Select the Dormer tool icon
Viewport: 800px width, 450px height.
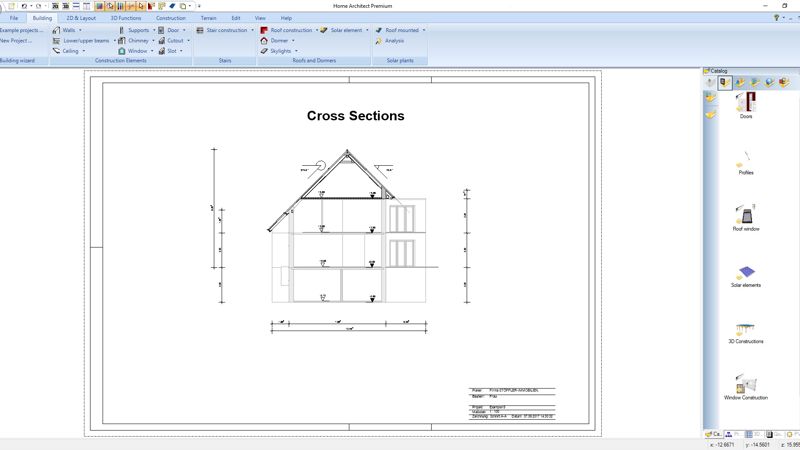(x=264, y=40)
